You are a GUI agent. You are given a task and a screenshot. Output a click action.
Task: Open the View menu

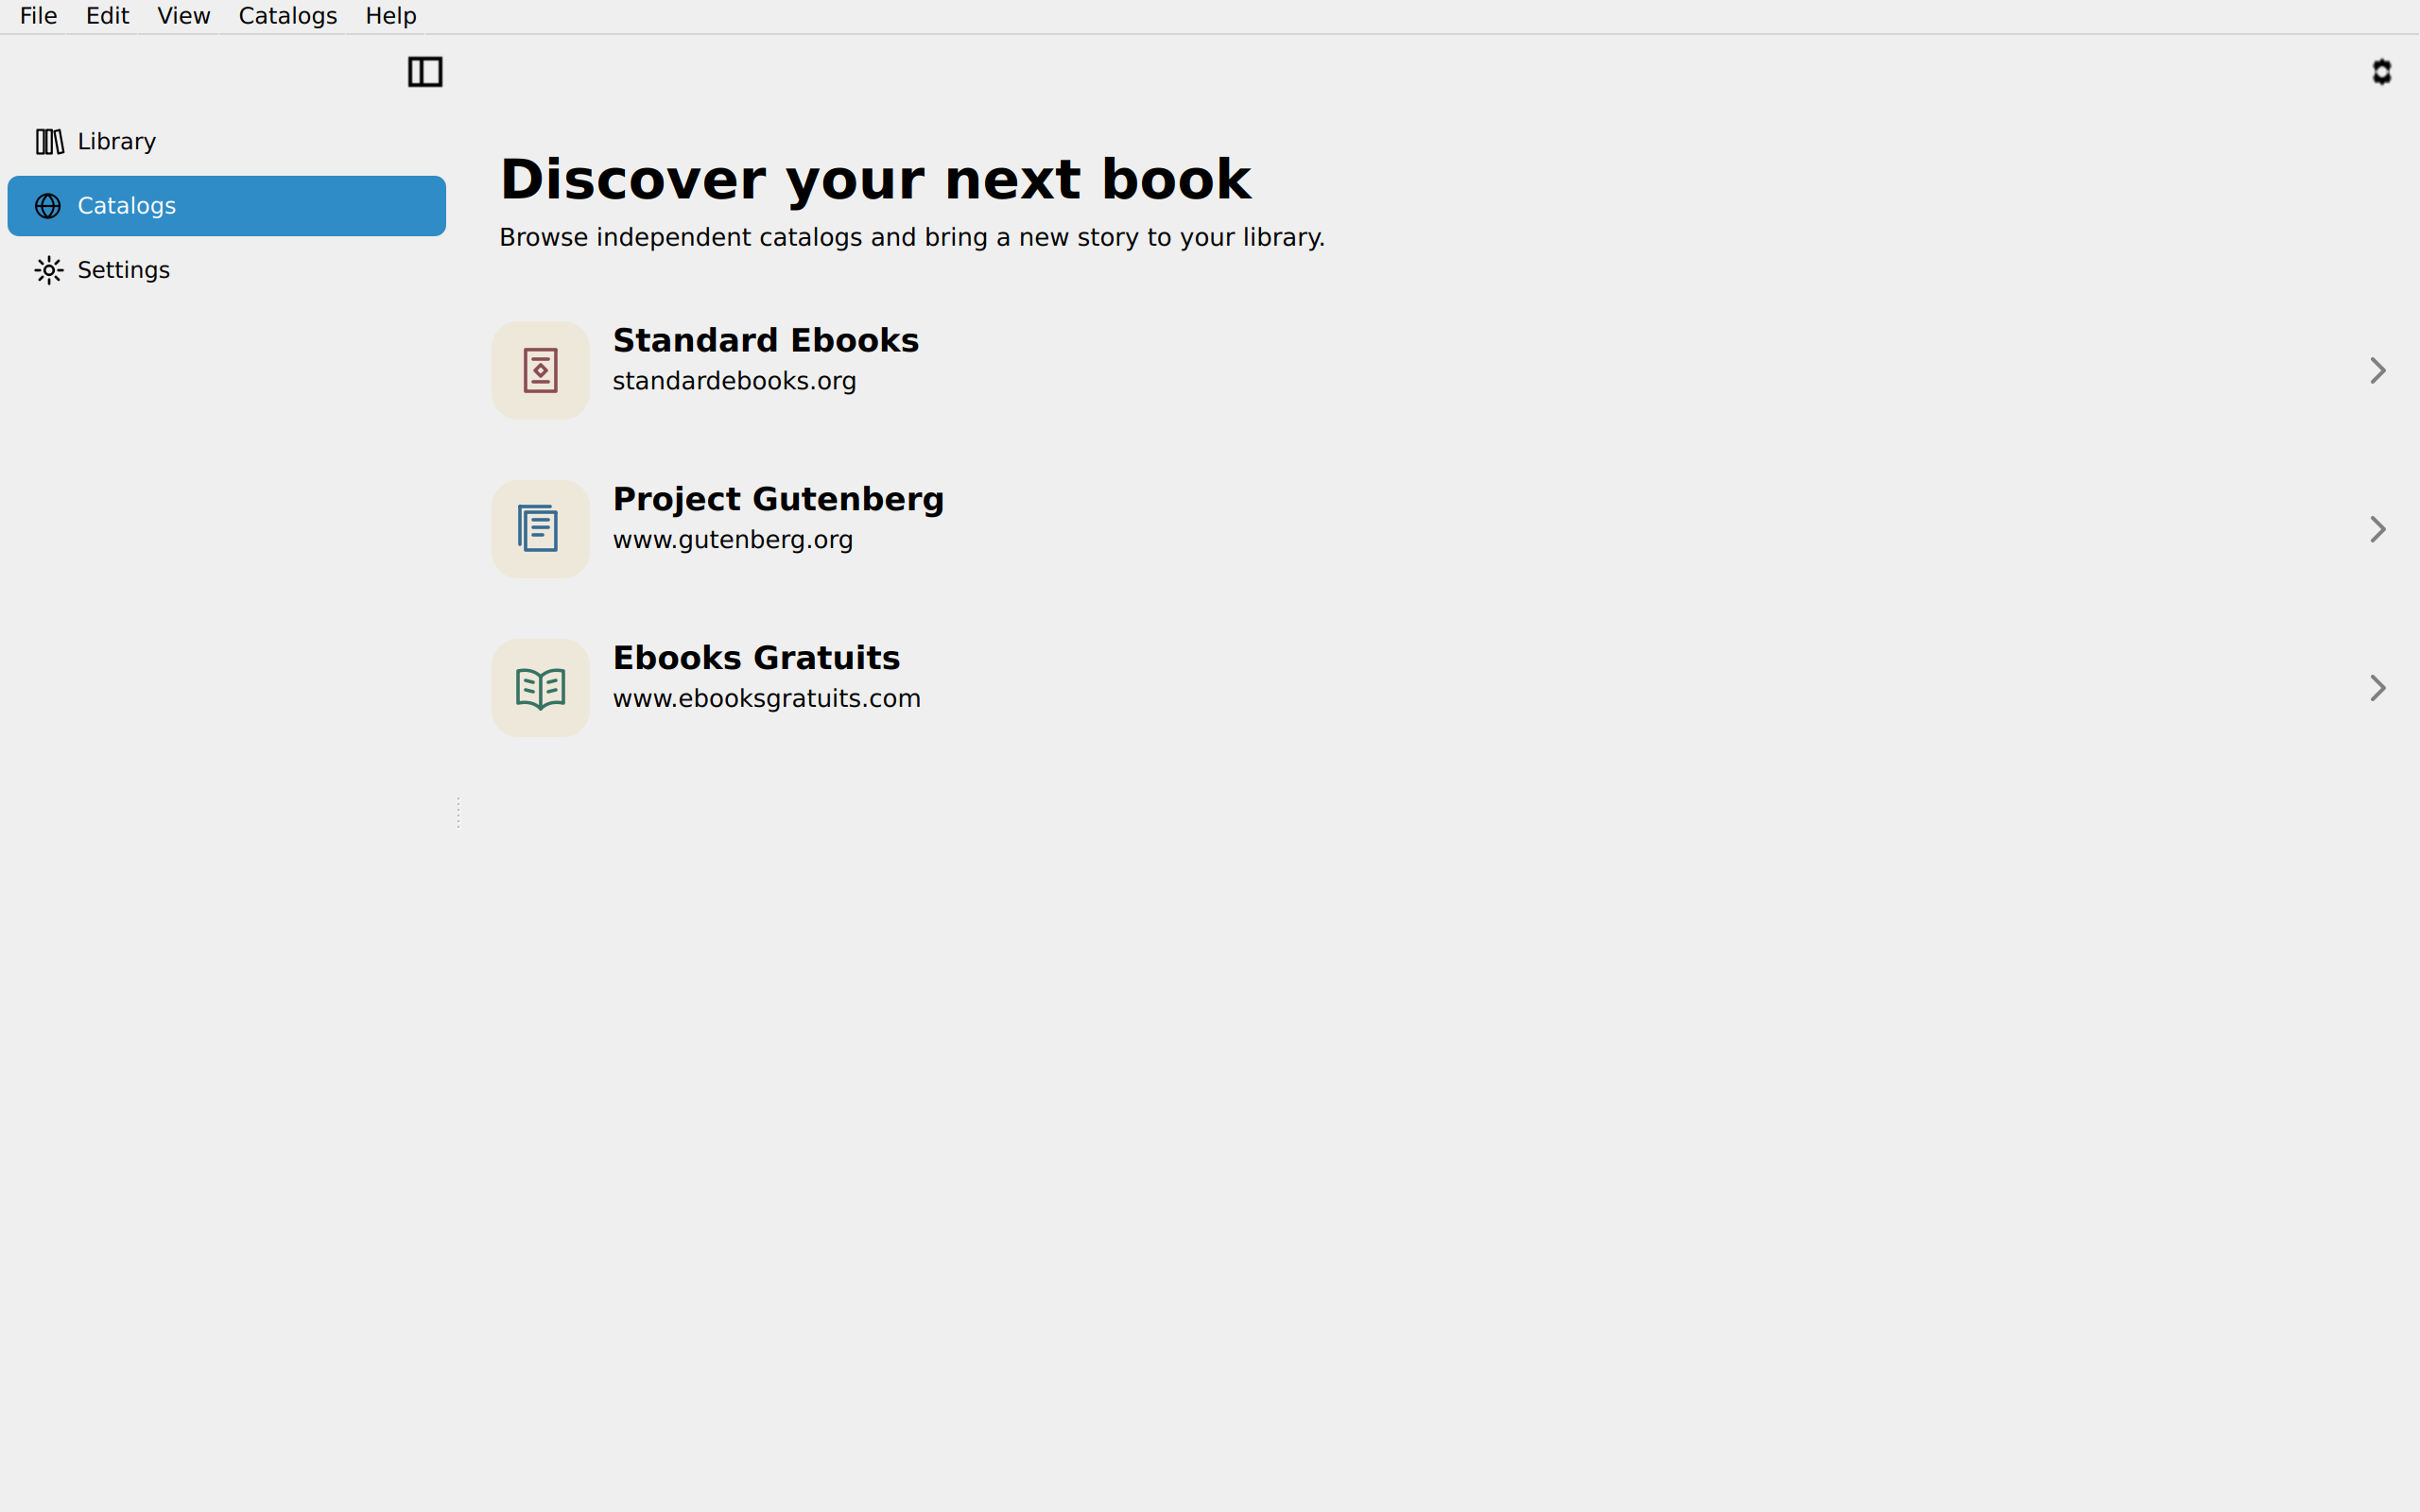(184, 16)
